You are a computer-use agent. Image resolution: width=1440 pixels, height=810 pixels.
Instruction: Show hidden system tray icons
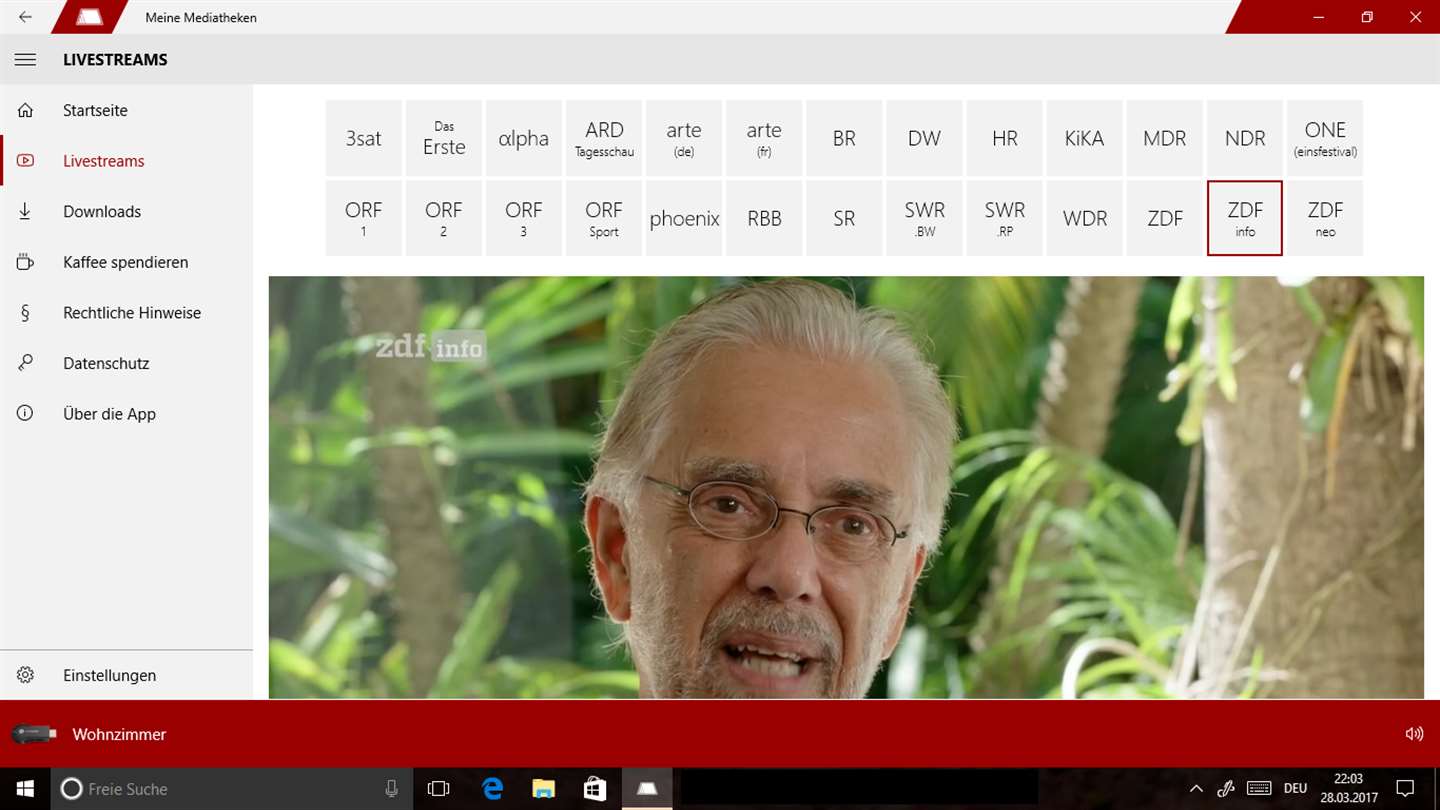[x=1196, y=789]
